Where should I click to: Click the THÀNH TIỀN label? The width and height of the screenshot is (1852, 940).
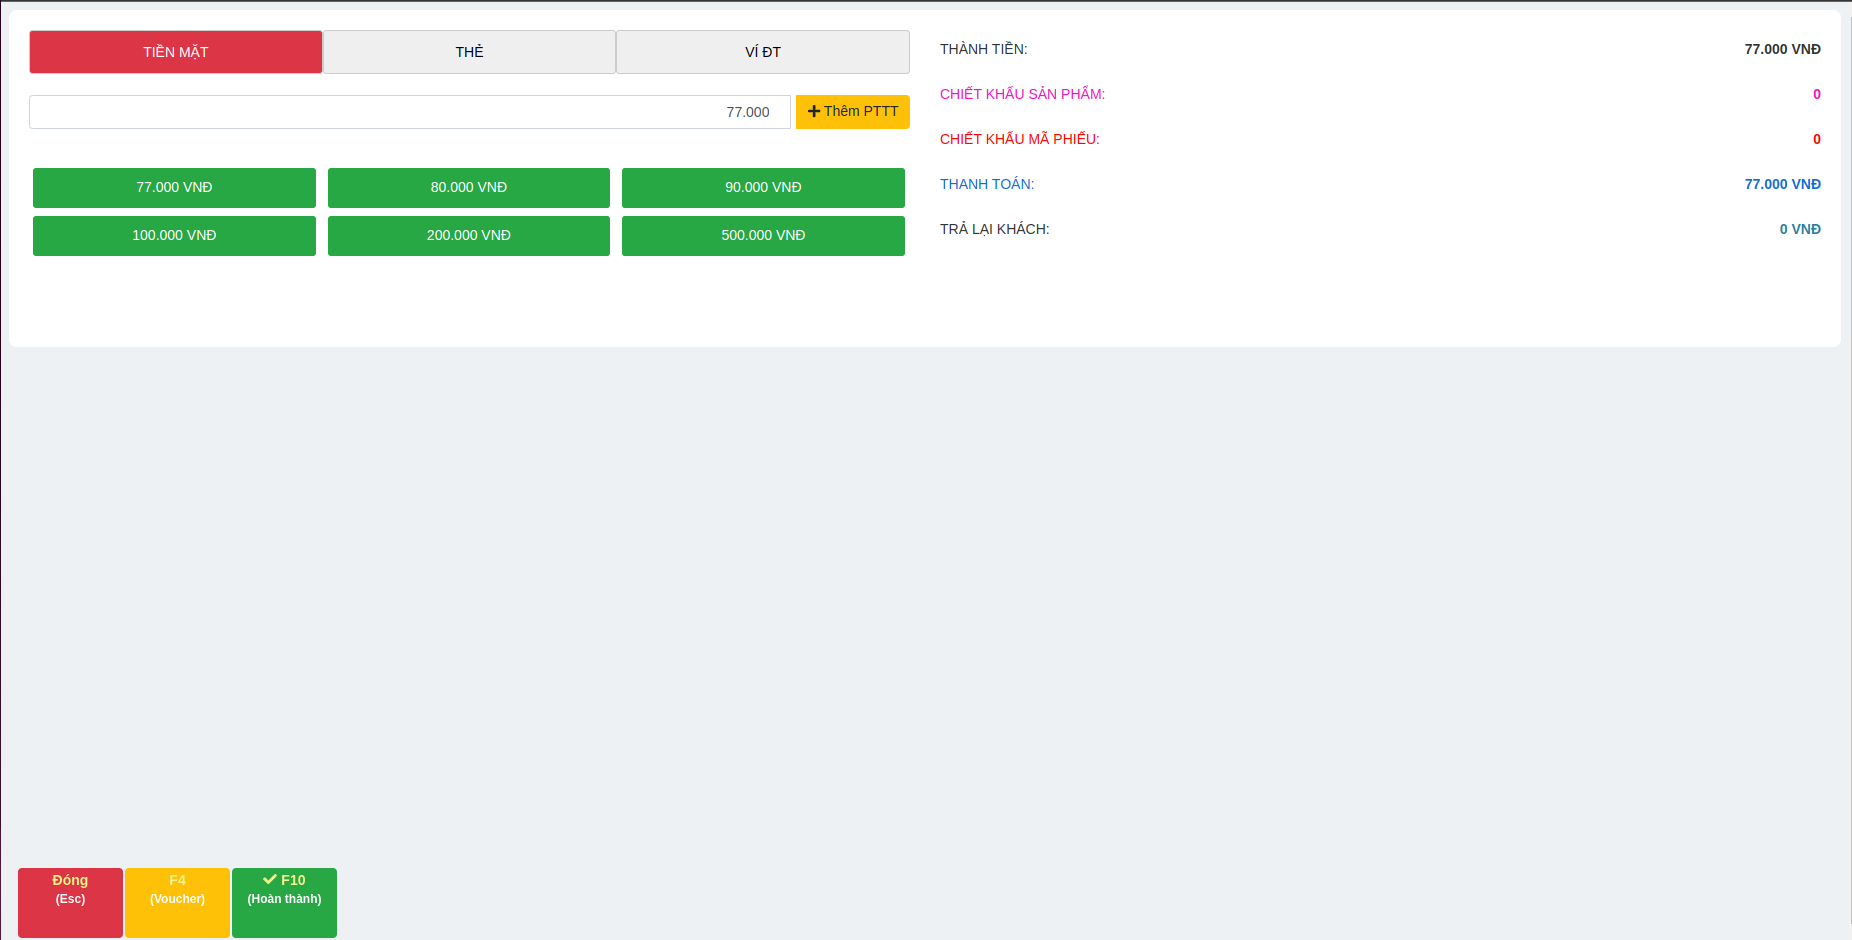click(x=983, y=49)
